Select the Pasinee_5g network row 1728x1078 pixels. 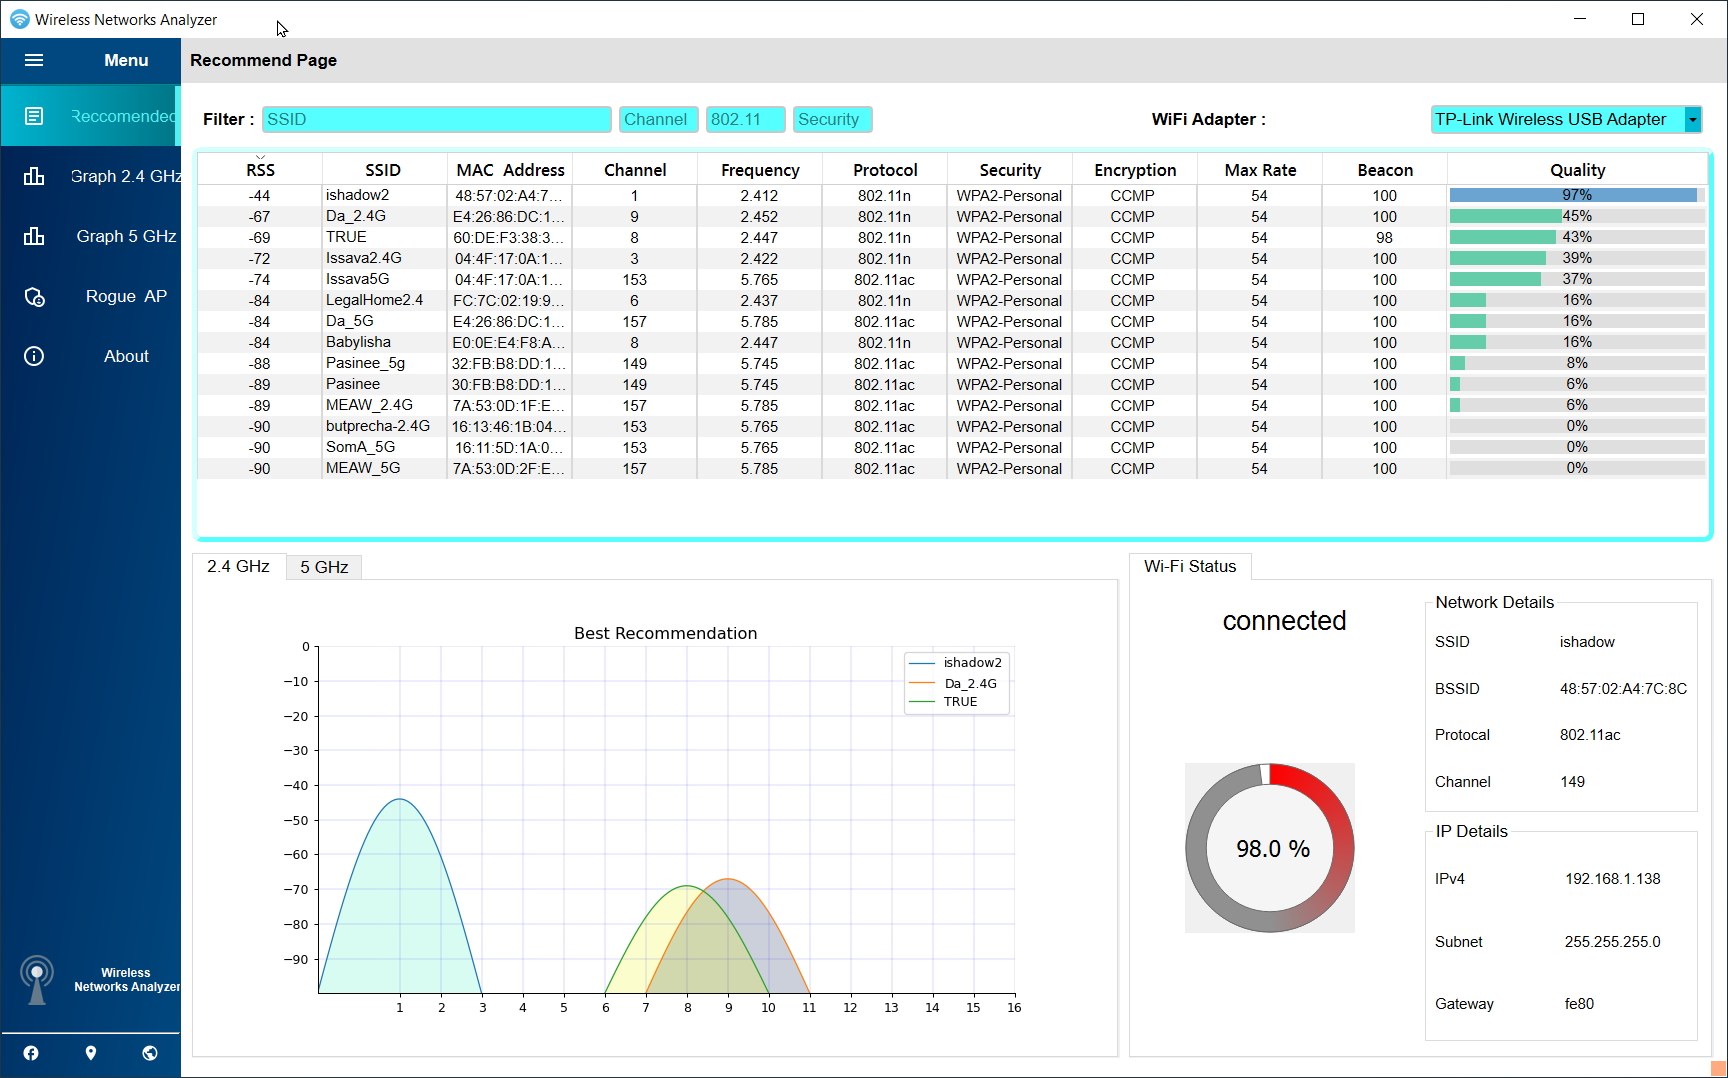952,363
